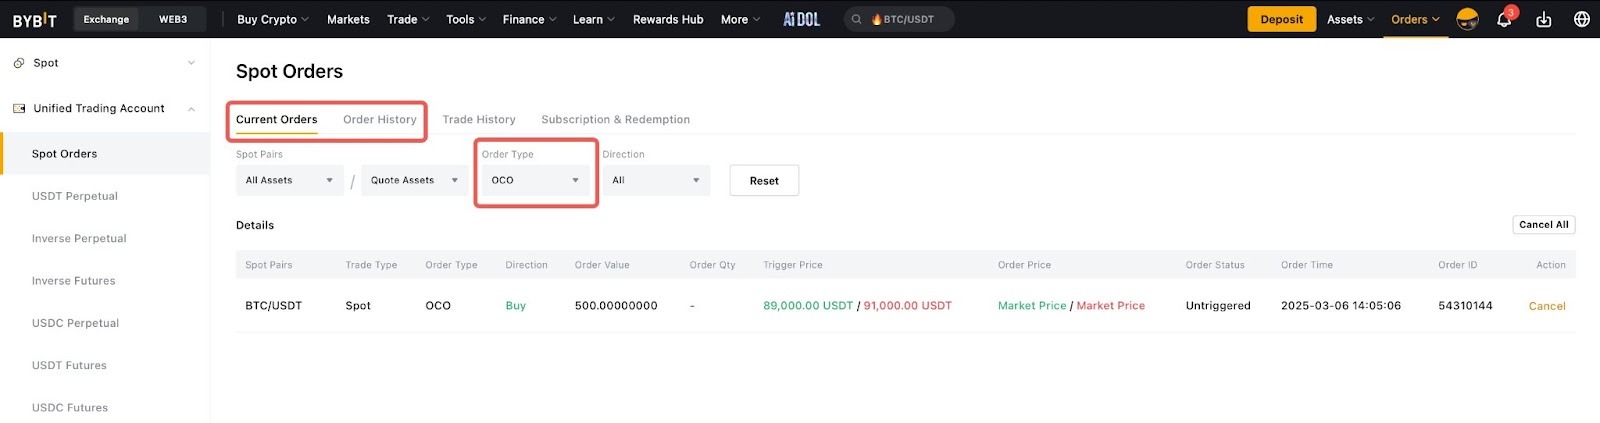The width and height of the screenshot is (1600, 423).
Task: Switch to Exchange mode
Action: (106, 20)
